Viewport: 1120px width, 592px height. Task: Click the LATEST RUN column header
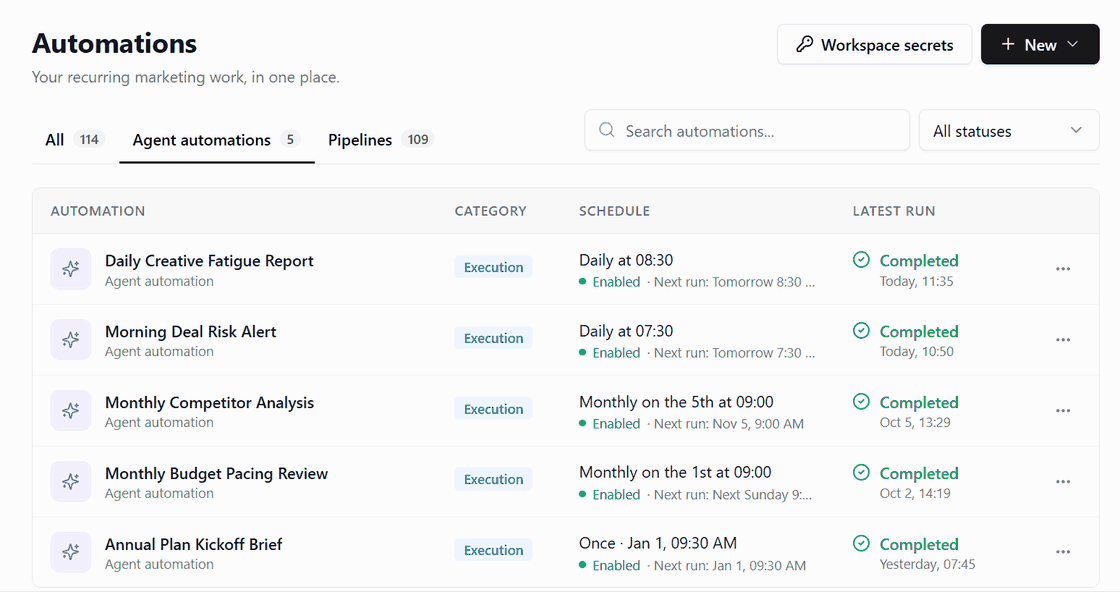894,211
